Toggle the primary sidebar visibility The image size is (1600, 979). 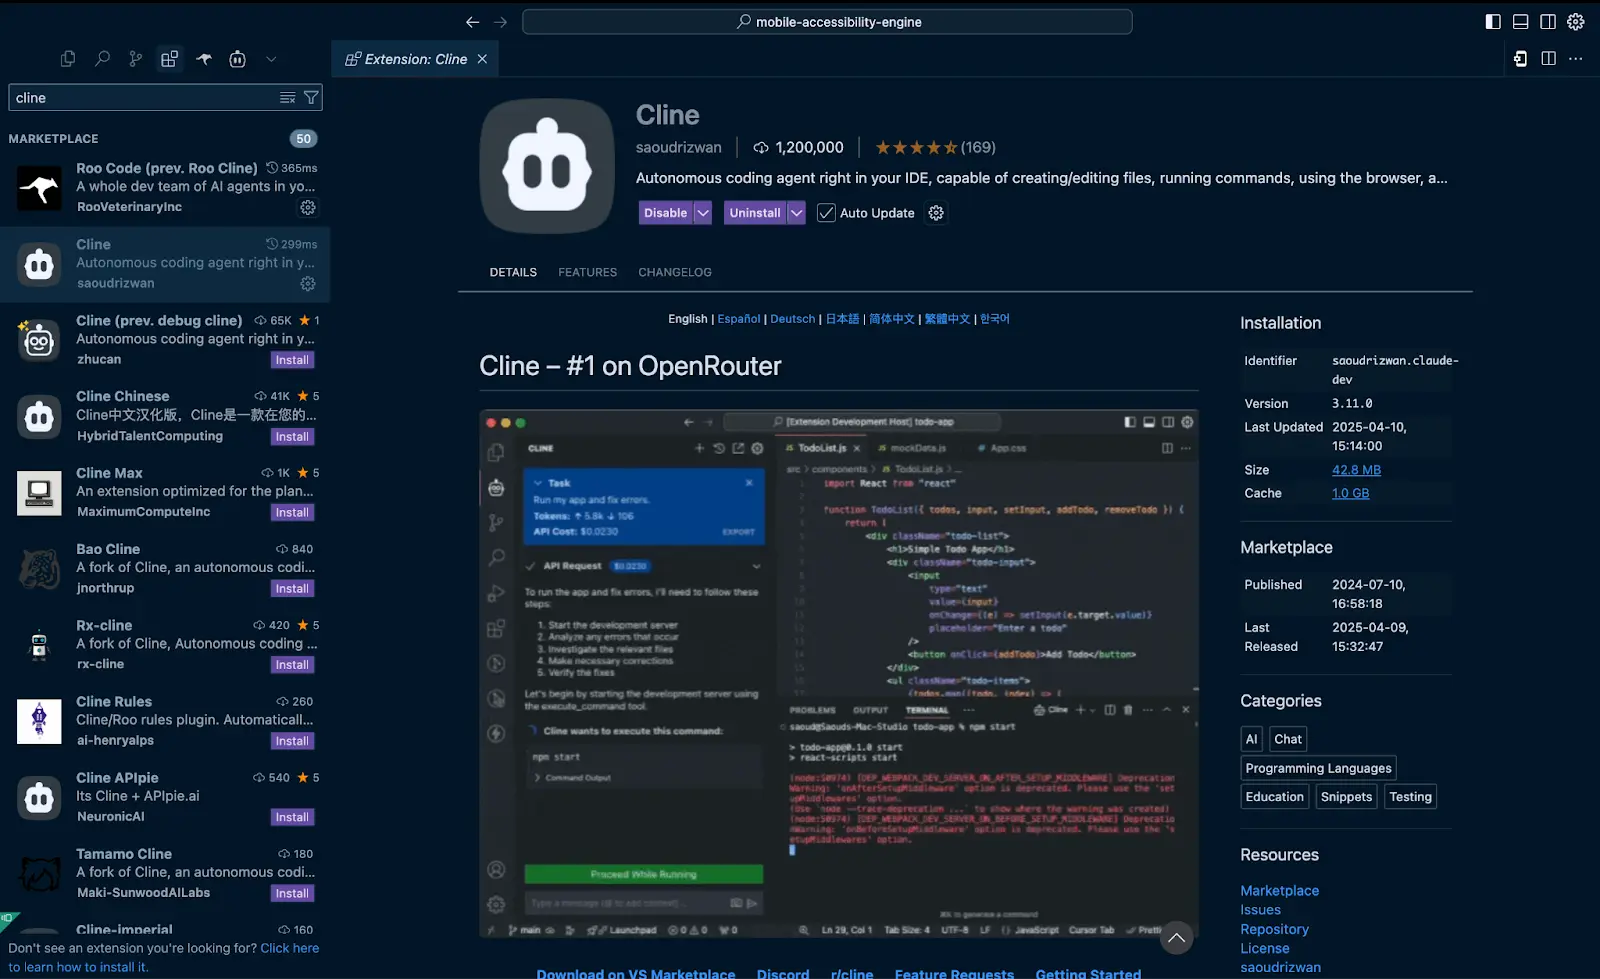pyautogui.click(x=1493, y=21)
